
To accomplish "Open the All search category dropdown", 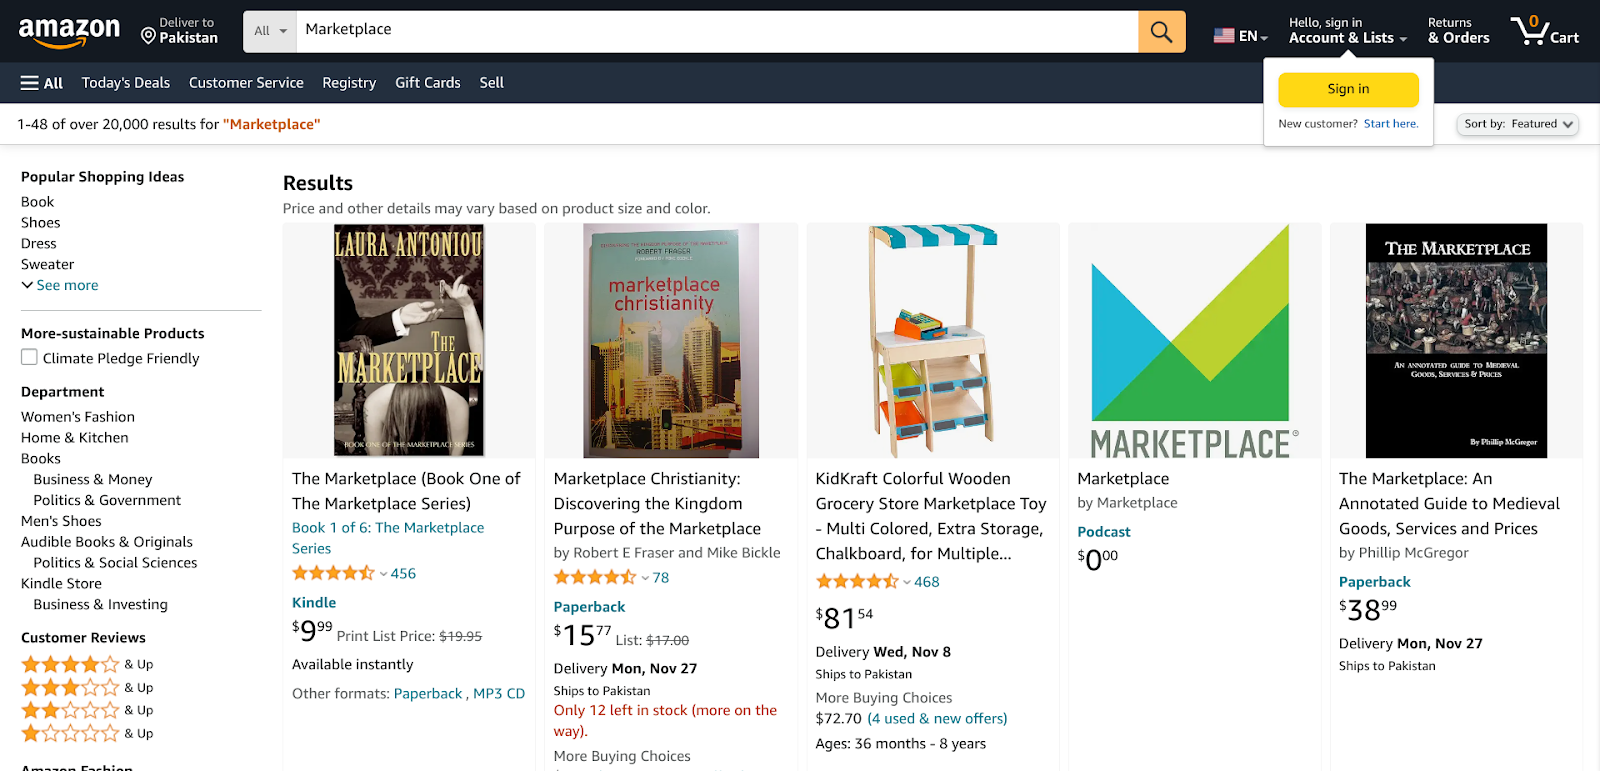I will (x=270, y=32).
